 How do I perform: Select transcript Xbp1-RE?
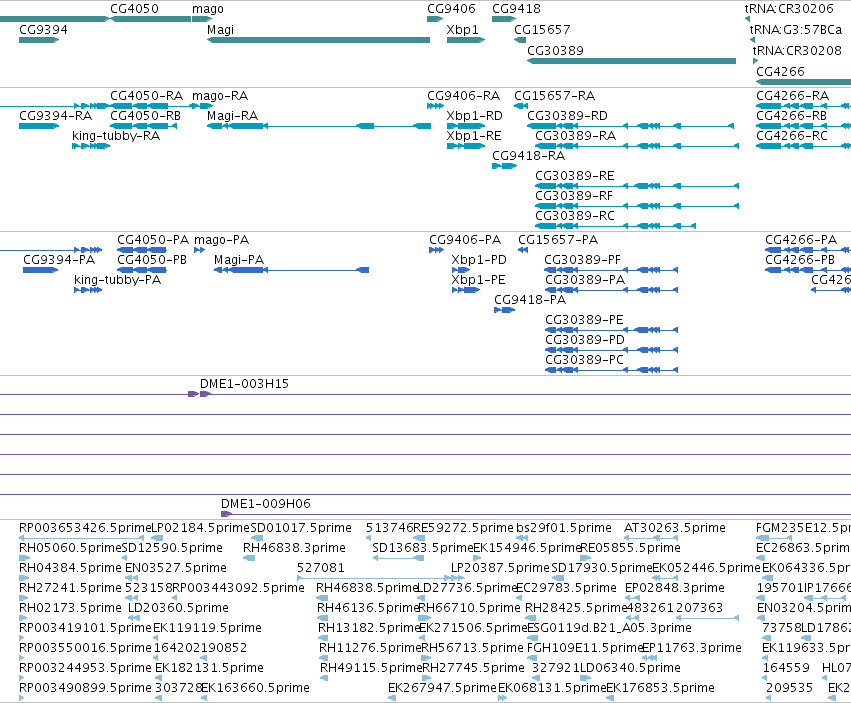point(466,146)
